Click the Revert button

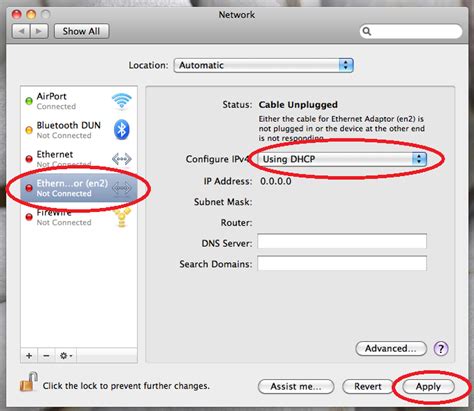coord(368,387)
